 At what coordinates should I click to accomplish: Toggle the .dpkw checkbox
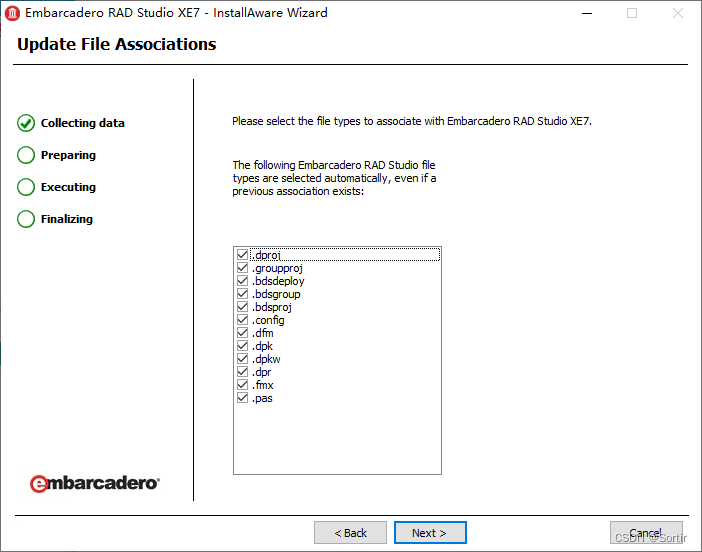click(x=242, y=359)
